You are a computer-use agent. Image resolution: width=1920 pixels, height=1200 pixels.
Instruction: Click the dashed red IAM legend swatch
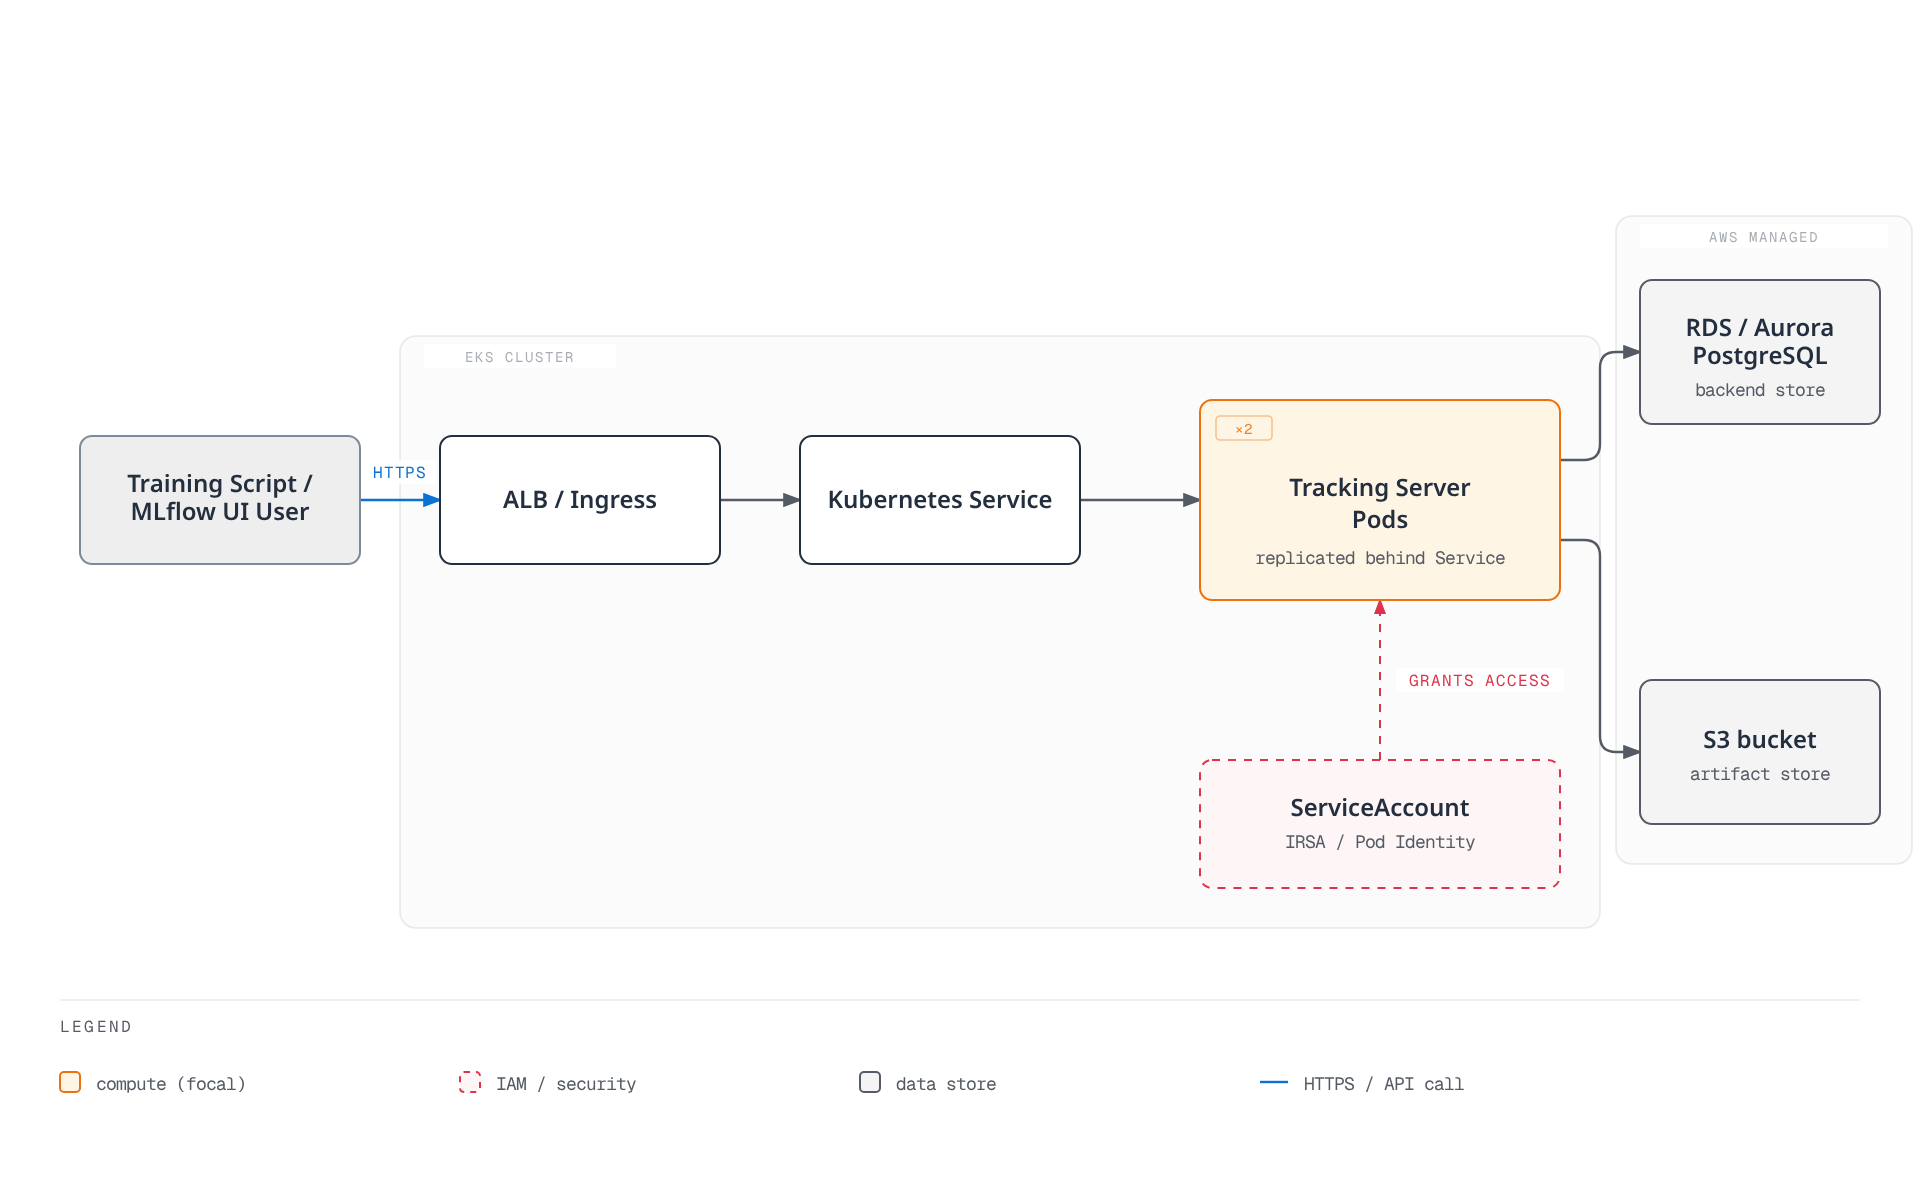pyautogui.click(x=470, y=1082)
